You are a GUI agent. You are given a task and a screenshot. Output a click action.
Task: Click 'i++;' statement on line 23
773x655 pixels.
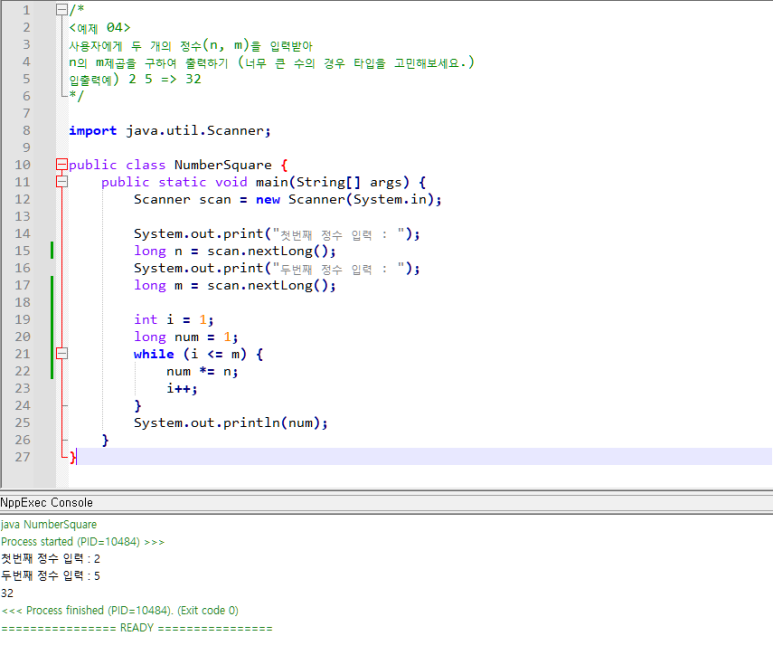[182, 389]
